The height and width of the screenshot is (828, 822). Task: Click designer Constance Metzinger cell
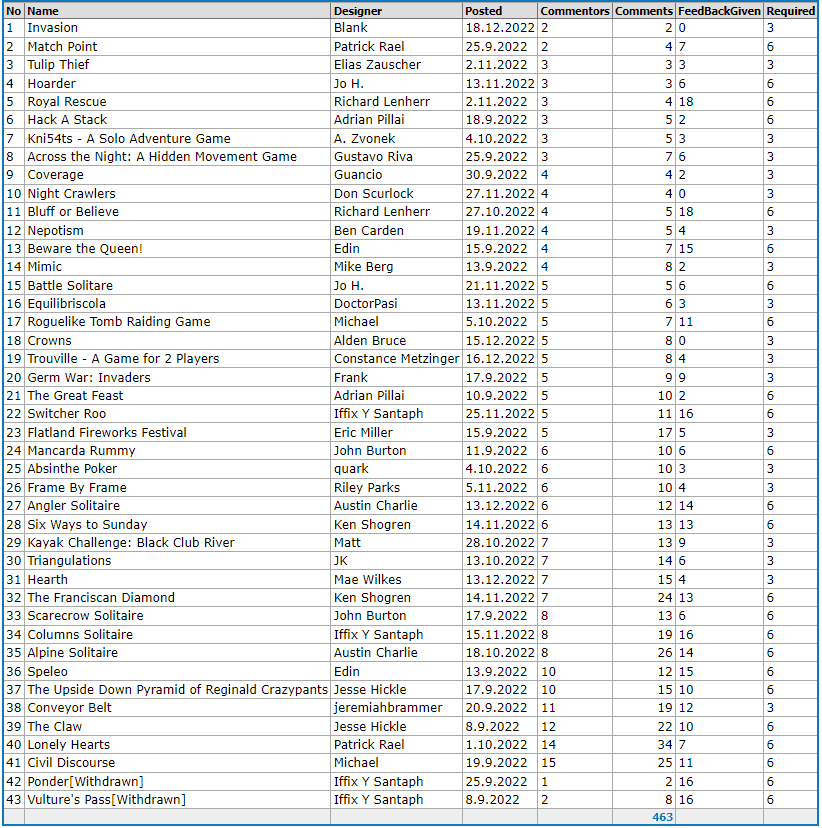(x=396, y=359)
